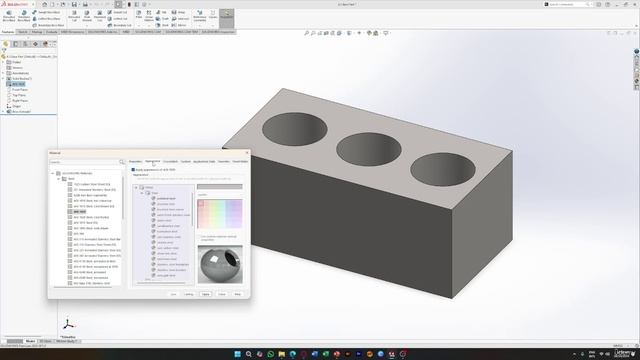640x360 pixels.
Task: Open the Reference Geometry dropdown arrow
Action: (x=200, y=25)
